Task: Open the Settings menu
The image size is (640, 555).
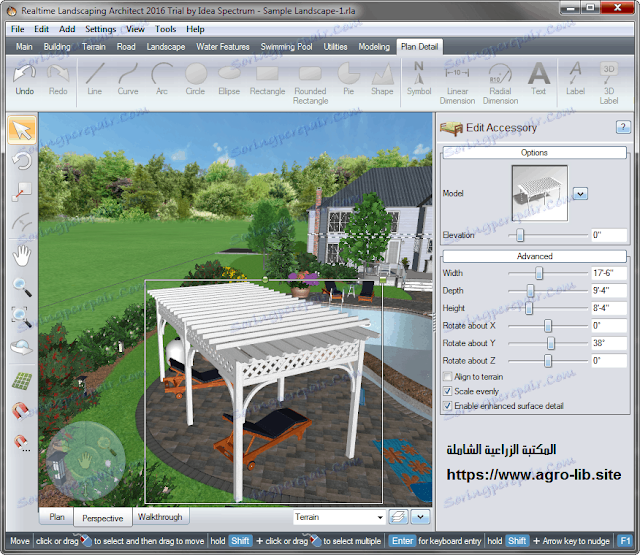Action: (x=100, y=29)
